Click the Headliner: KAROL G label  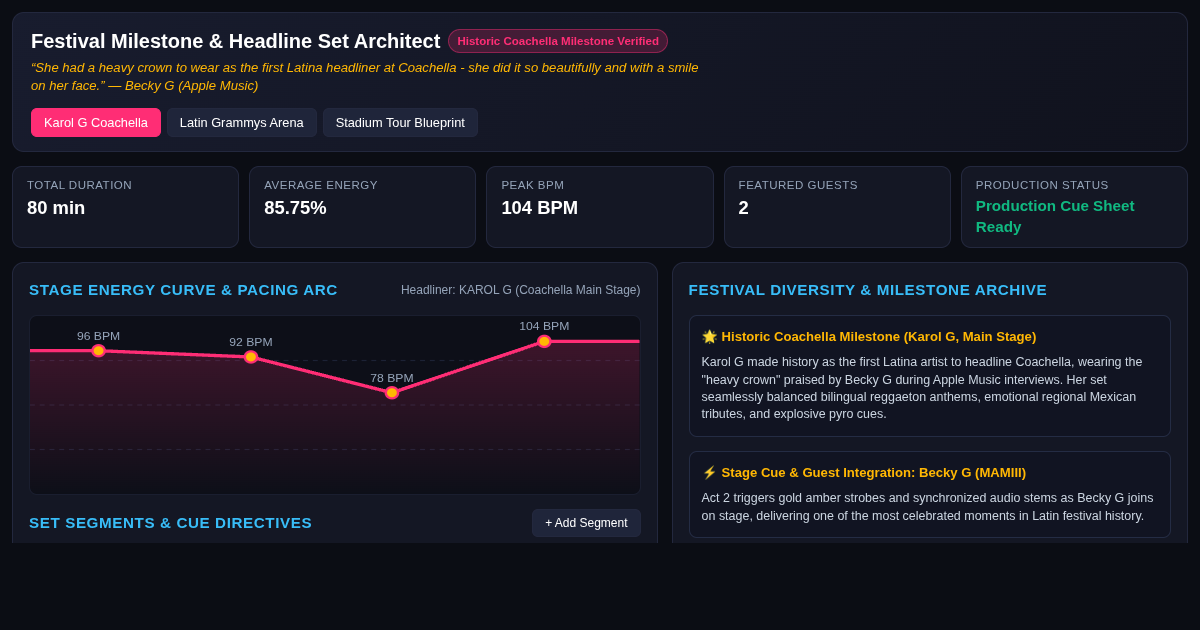[x=521, y=290]
